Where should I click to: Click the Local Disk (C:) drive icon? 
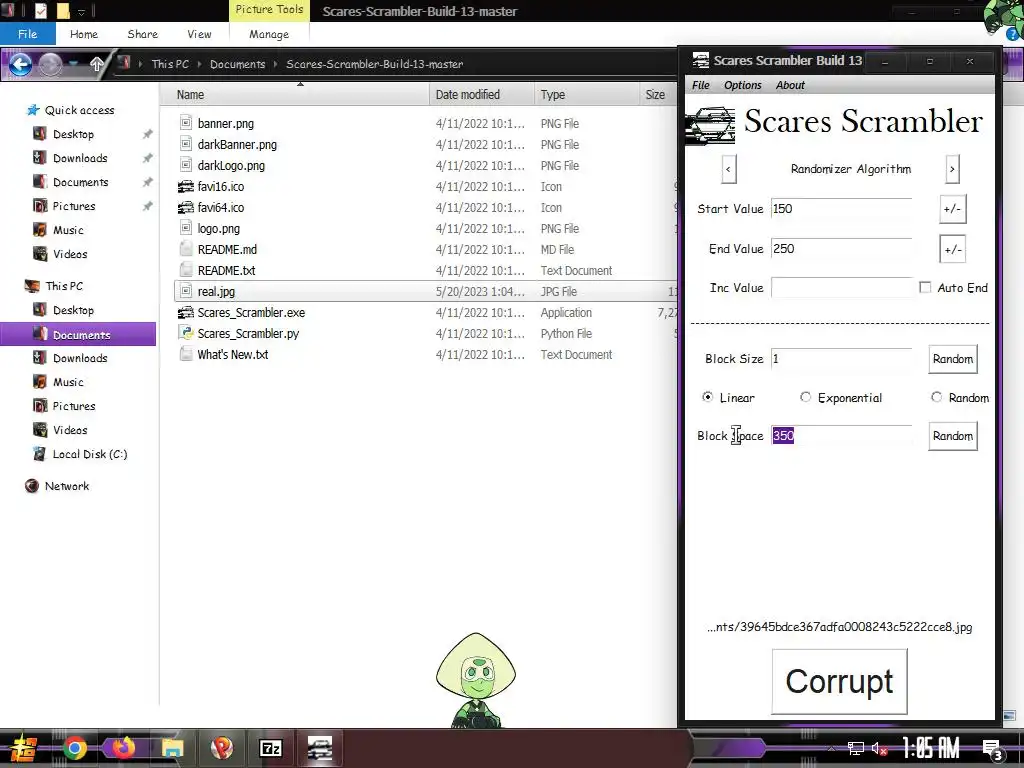[x=40, y=454]
